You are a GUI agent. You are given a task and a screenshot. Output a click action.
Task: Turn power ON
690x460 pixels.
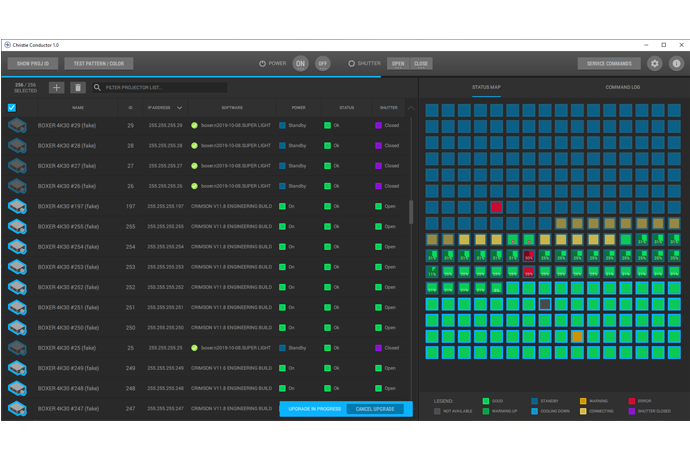pos(300,63)
